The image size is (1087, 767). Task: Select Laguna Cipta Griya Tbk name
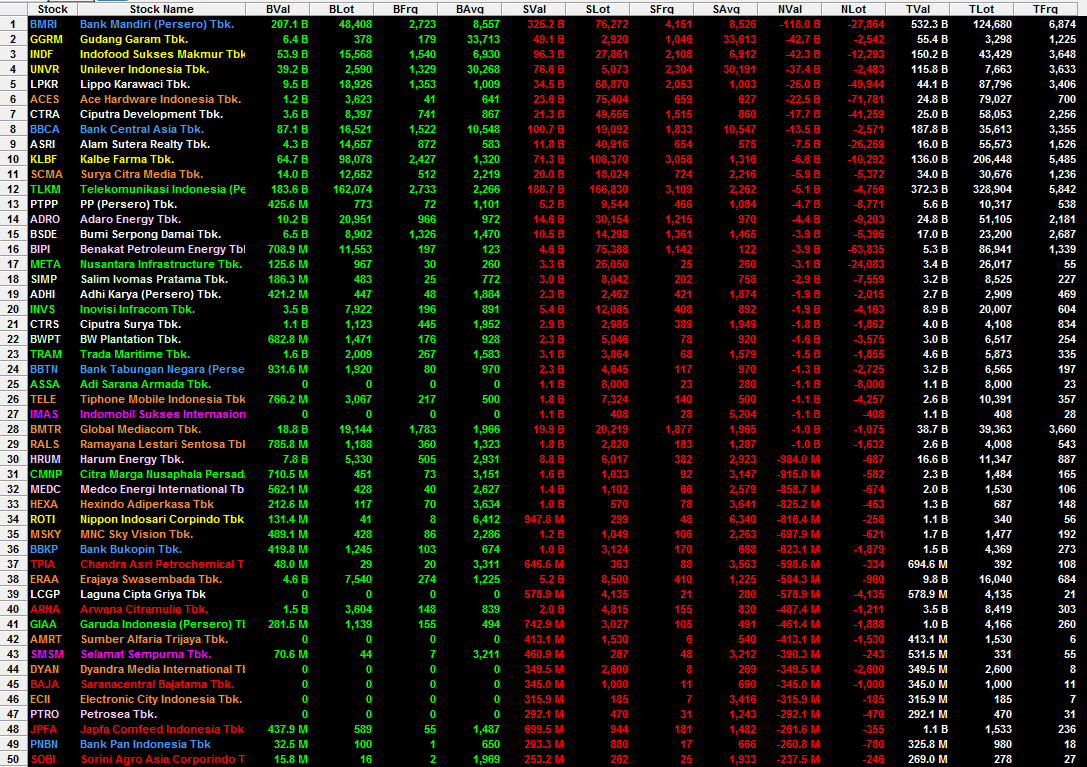pyautogui.click(x=143, y=595)
